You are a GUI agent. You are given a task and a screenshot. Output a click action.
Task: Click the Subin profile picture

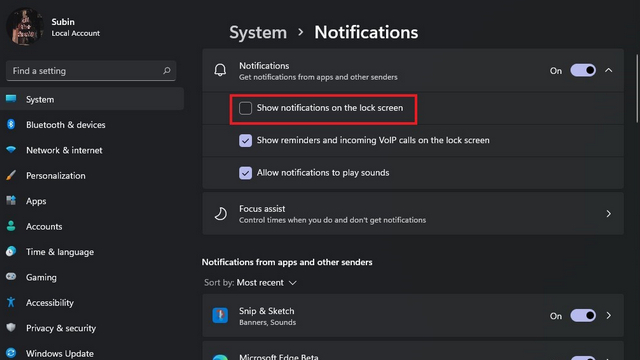click(x=25, y=27)
